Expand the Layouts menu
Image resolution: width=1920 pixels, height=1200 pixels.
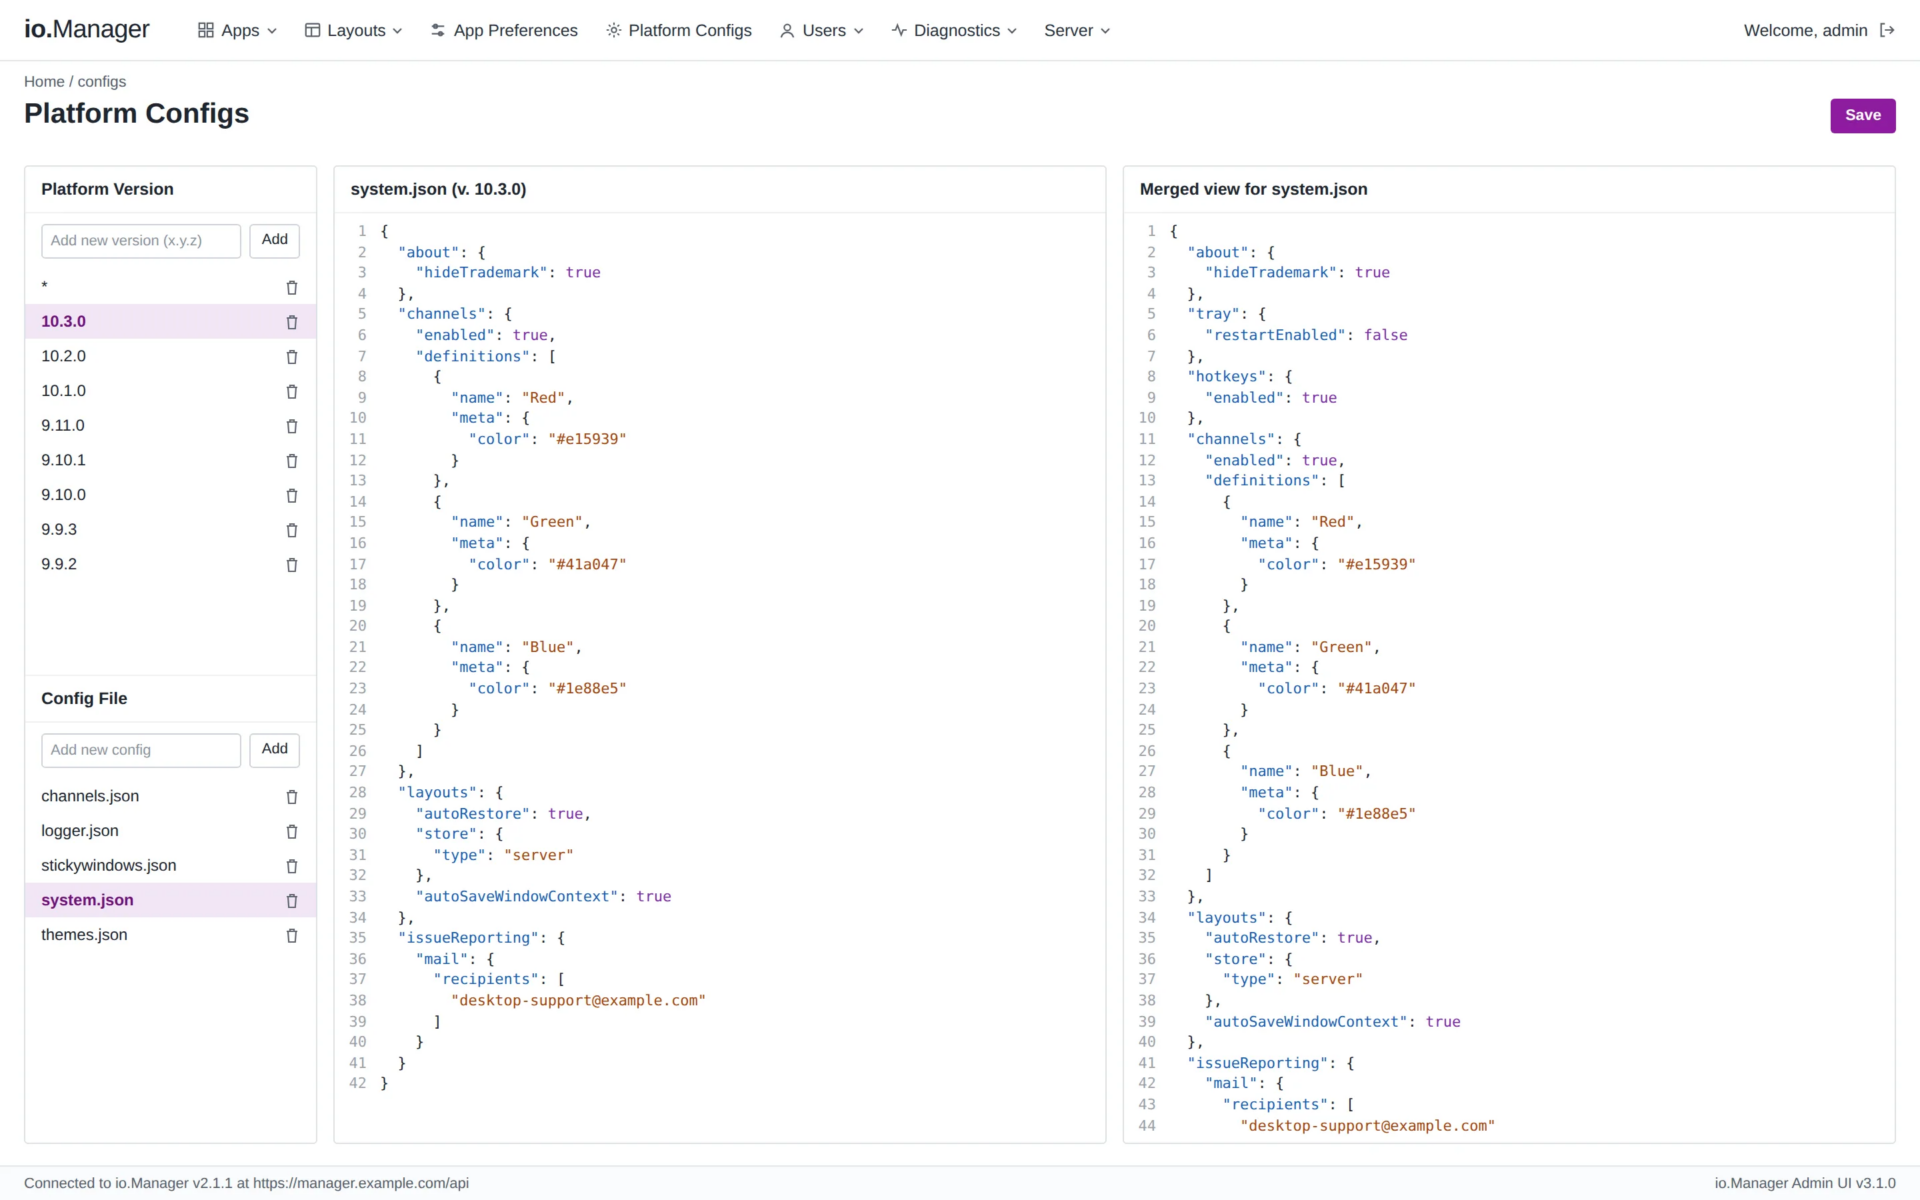pyautogui.click(x=353, y=30)
